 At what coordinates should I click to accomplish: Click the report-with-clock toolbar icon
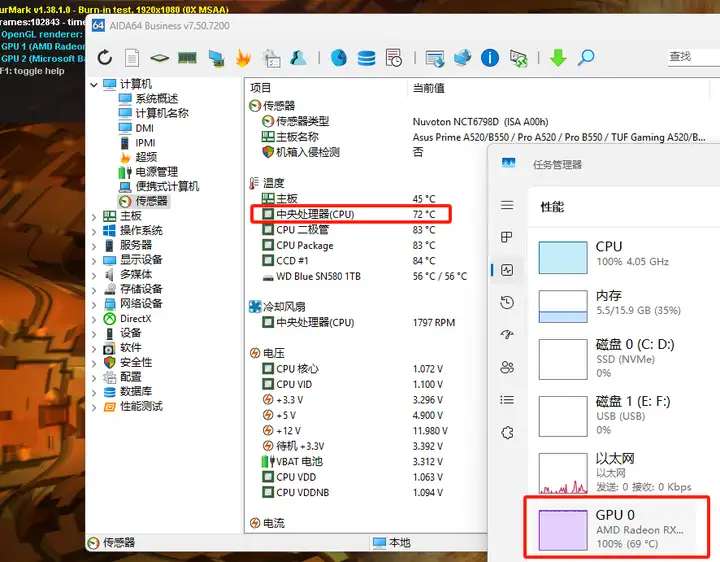coord(394,58)
